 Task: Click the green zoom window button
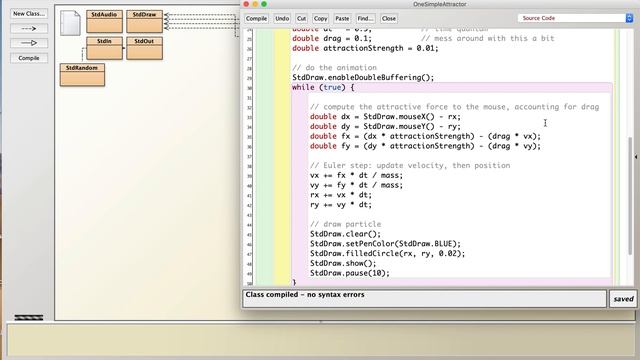click(x=264, y=4)
